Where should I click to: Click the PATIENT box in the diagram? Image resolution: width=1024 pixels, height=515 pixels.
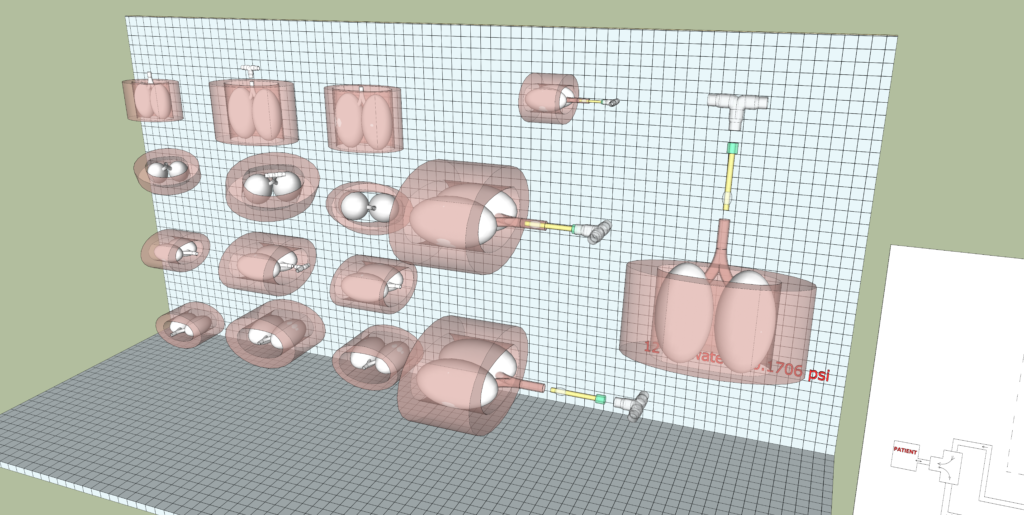click(x=905, y=454)
